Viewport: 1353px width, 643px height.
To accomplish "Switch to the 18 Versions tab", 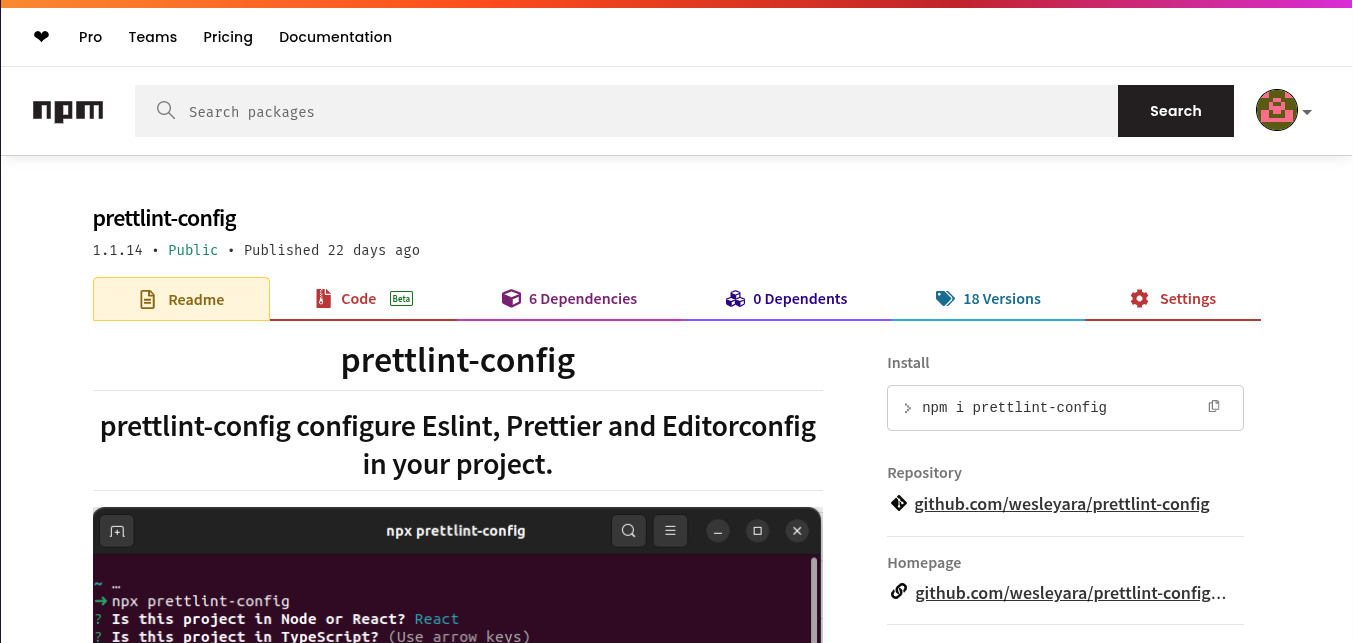I will pyautogui.click(x=1002, y=298).
